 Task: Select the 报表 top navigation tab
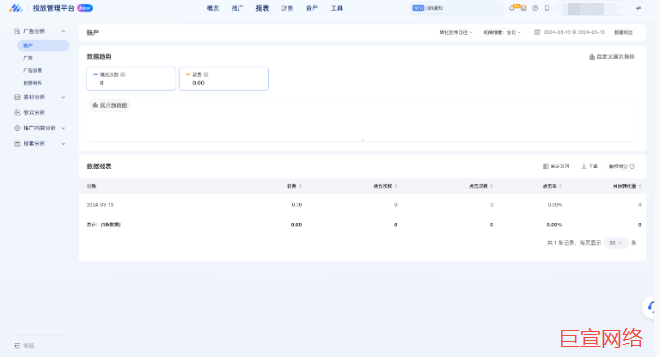point(262,8)
